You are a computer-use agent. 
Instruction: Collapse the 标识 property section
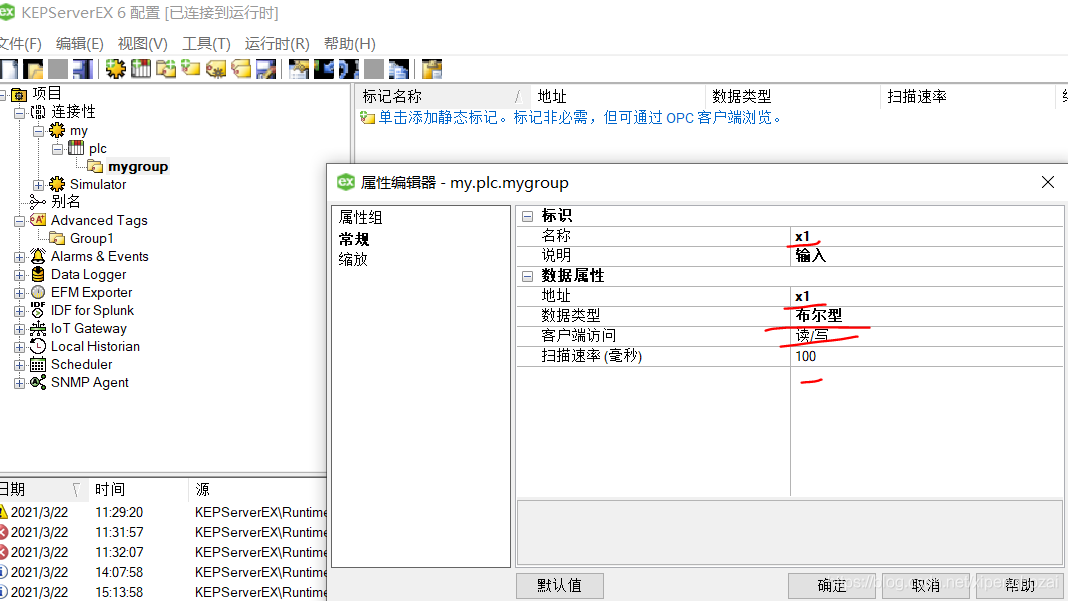tap(527, 217)
